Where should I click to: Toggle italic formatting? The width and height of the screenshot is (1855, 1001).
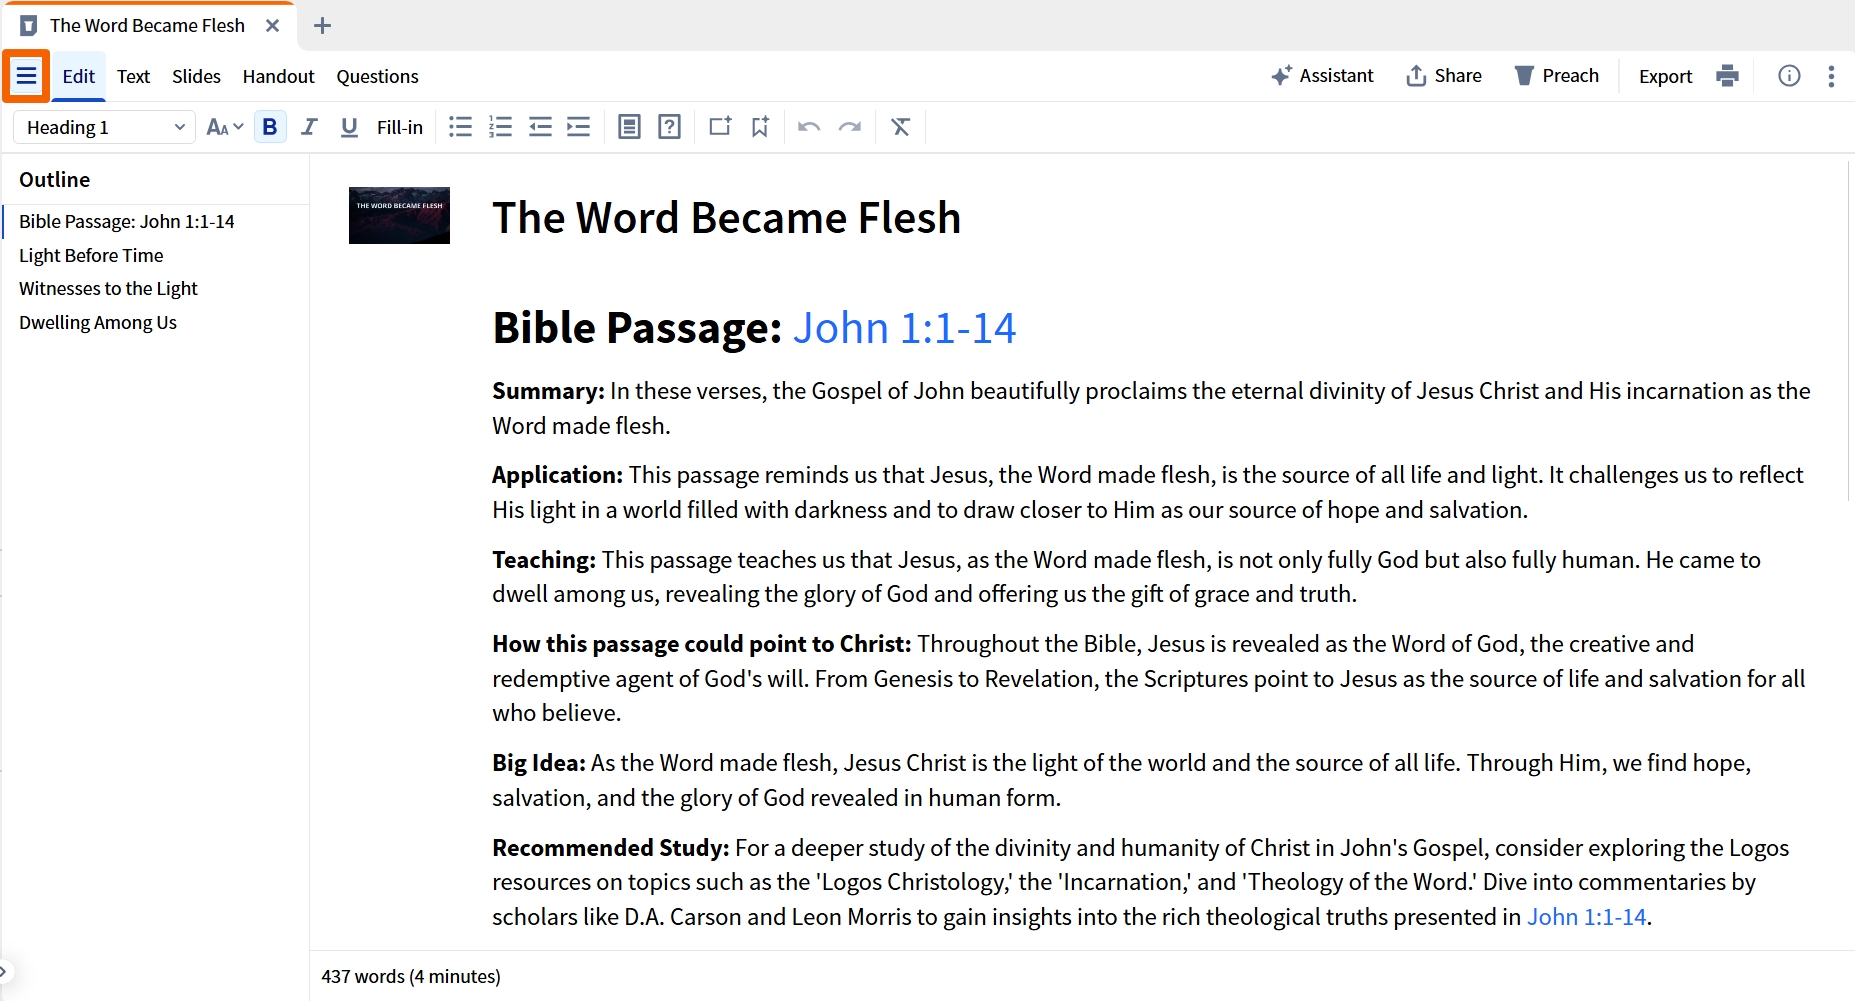(x=309, y=127)
